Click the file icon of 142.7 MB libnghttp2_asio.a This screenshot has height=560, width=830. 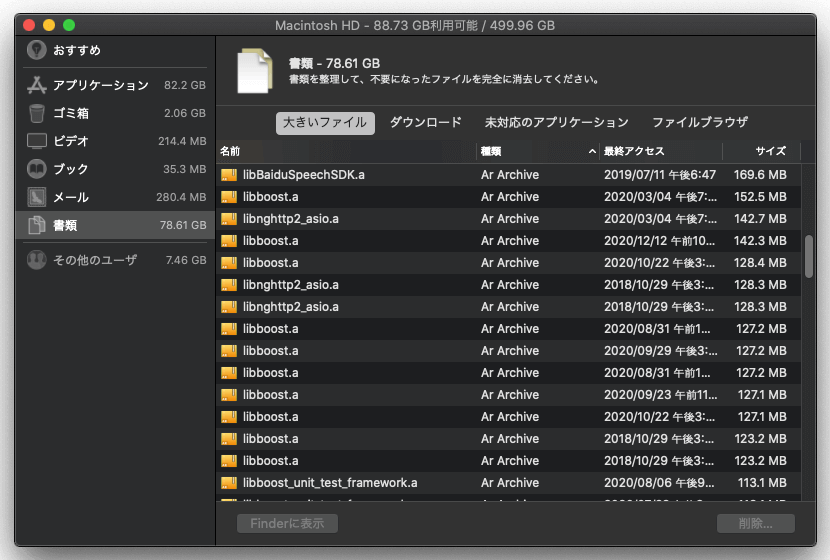point(229,219)
